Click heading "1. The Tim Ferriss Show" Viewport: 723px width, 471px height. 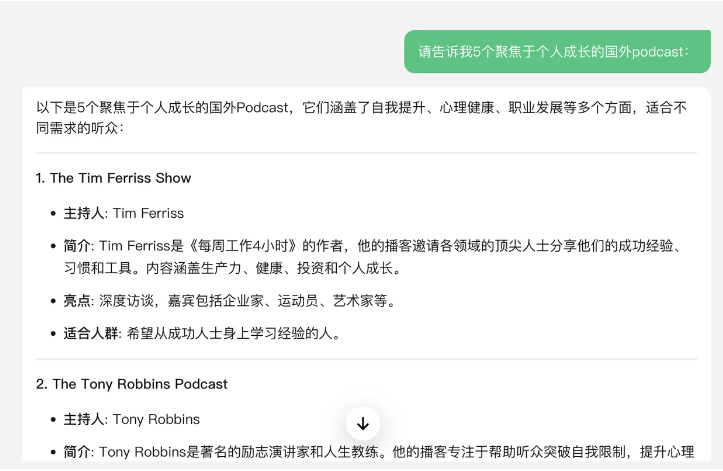pyautogui.click(x=113, y=178)
